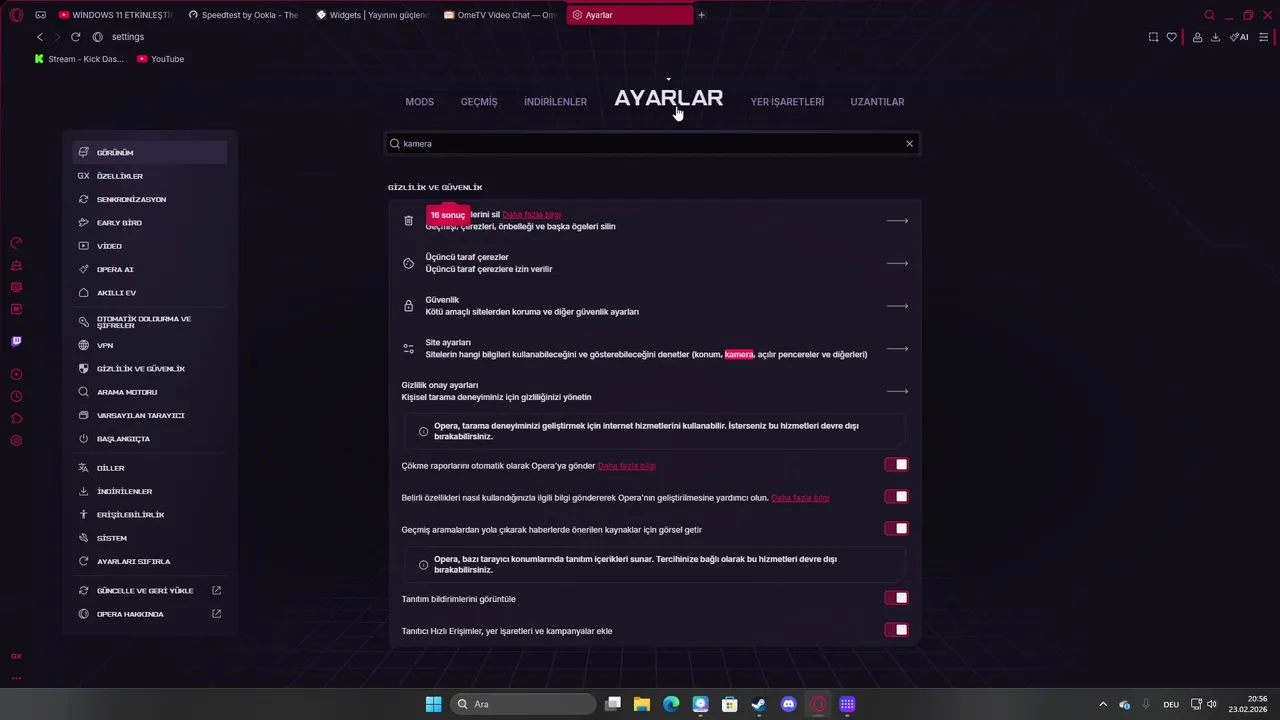Open GX ÖZELLİKLER settings section
Image resolution: width=1280 pixels, height=720 pixels.
(x=150, y=176)
